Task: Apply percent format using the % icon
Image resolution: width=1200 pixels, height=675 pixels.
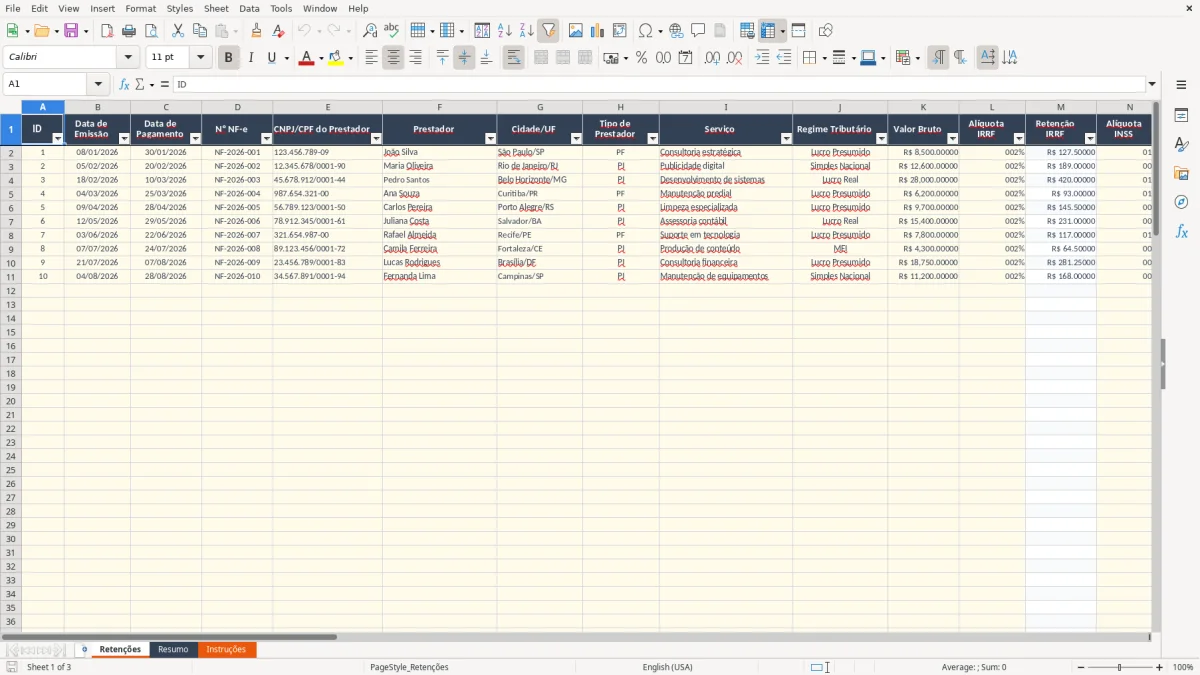Action: 641,58
